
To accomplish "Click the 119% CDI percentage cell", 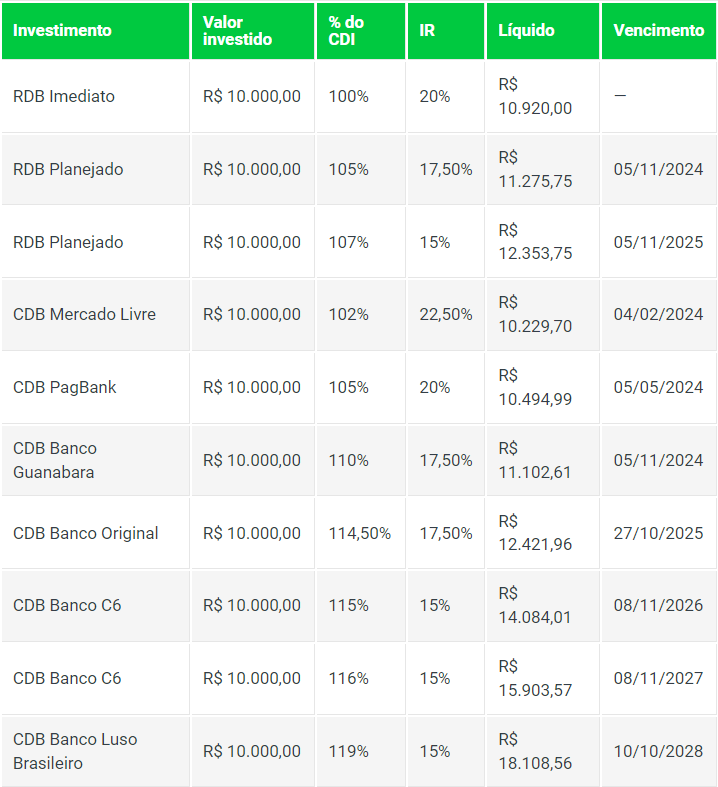I will pyautogui.click(x=349, y=751).
